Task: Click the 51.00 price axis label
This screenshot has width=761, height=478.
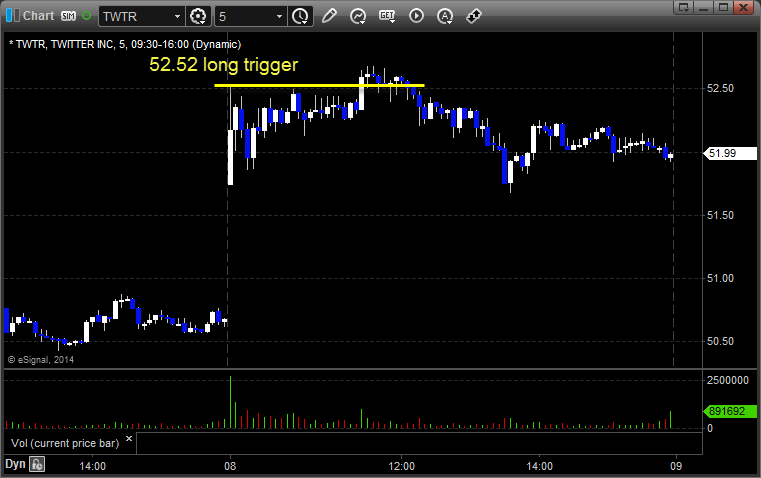Action: pyautogui.click(x=720, y=279)
